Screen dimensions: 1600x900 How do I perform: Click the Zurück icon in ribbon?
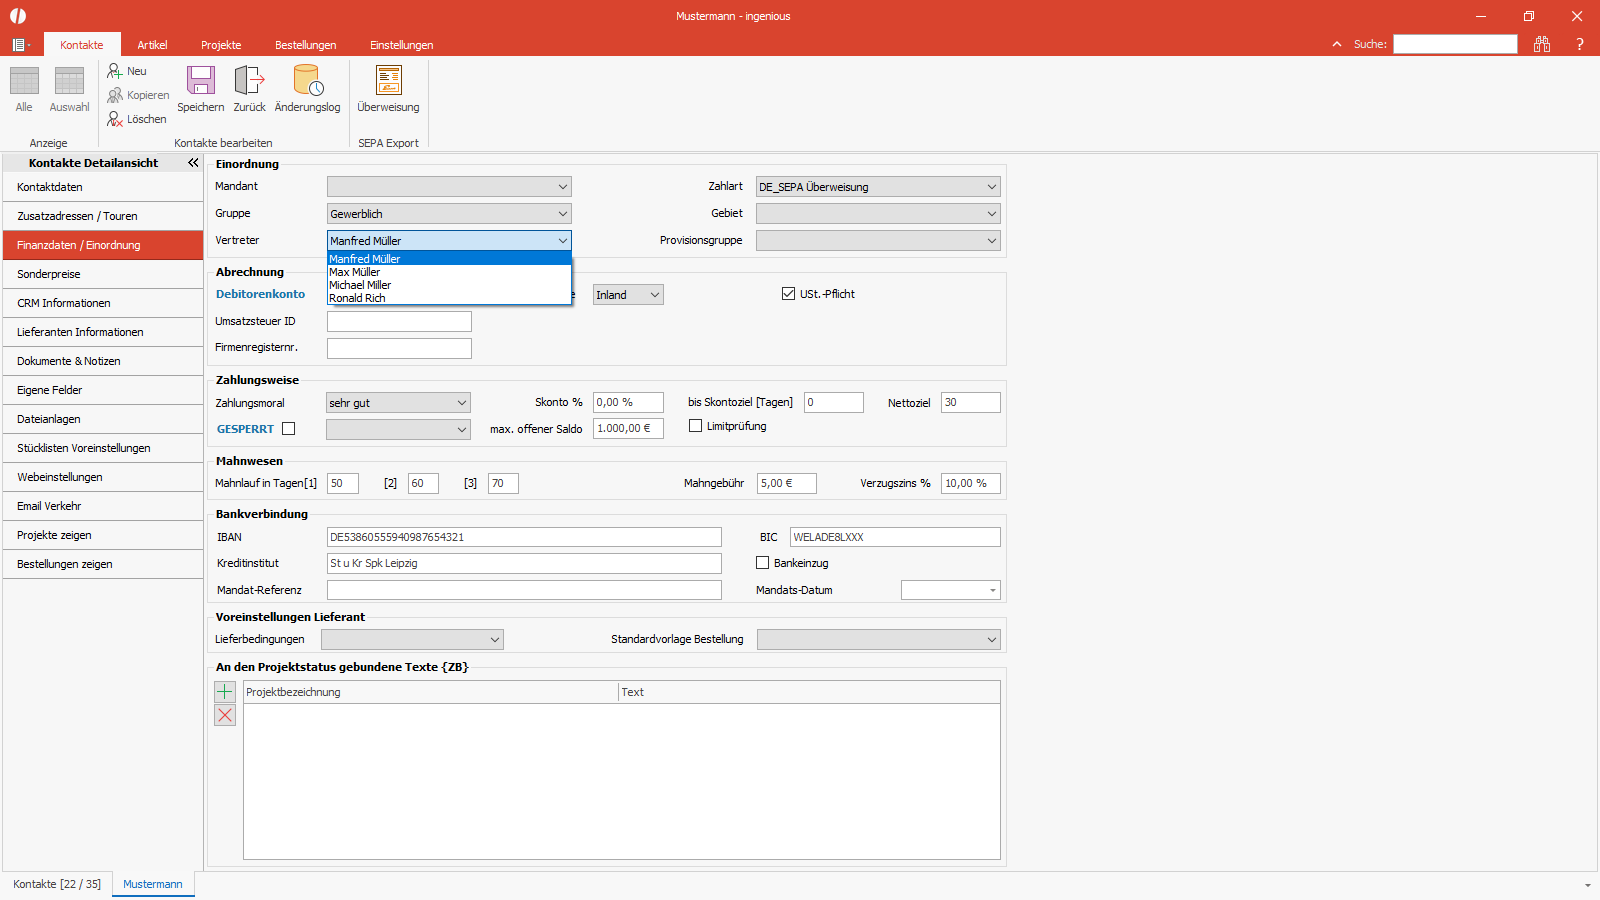249,81
